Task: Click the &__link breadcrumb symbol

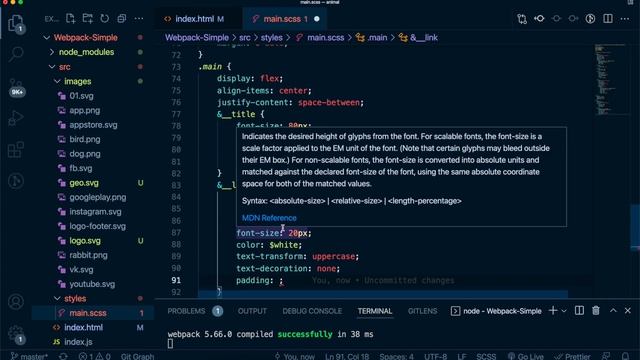Action: [x=418, y=38]
